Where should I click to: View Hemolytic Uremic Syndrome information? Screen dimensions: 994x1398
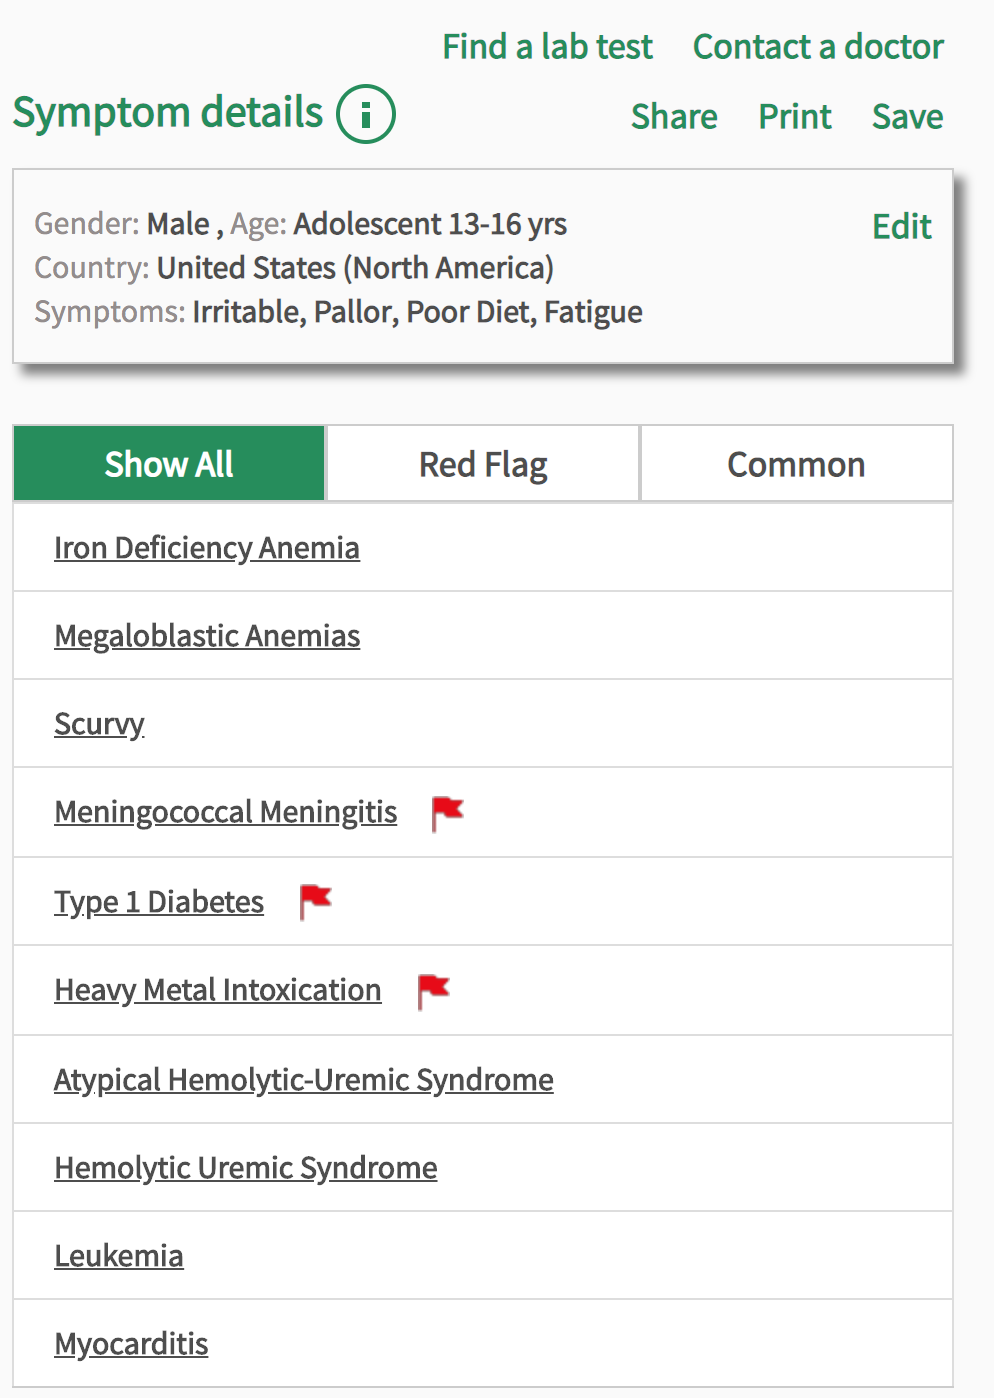coord(245,1168)
